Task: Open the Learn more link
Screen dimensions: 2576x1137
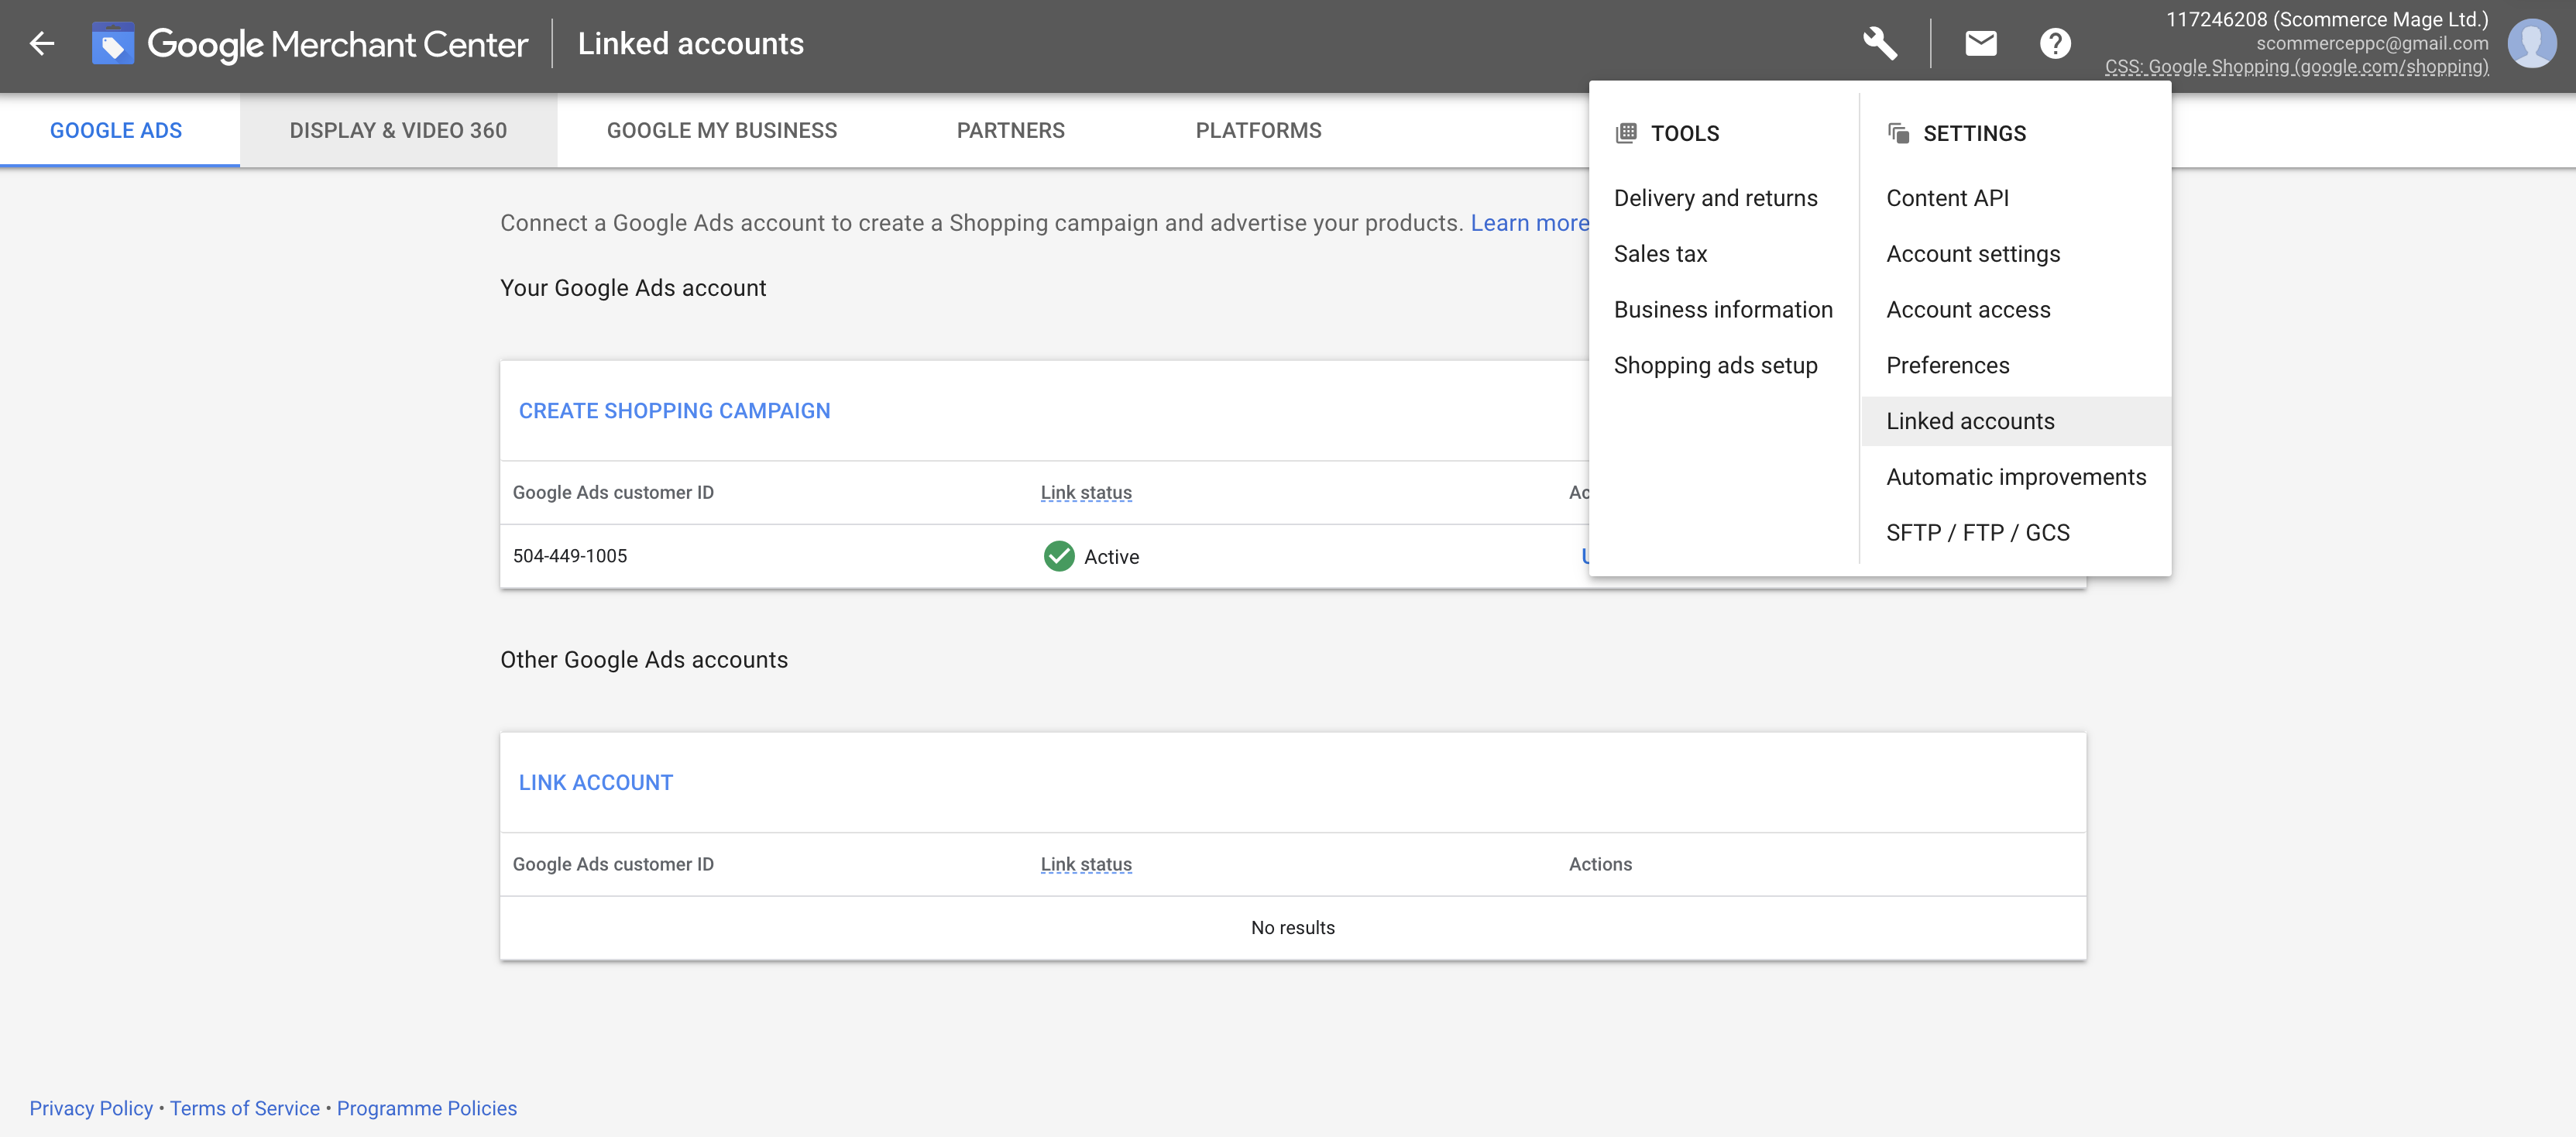Action: tap(1529, 223)
